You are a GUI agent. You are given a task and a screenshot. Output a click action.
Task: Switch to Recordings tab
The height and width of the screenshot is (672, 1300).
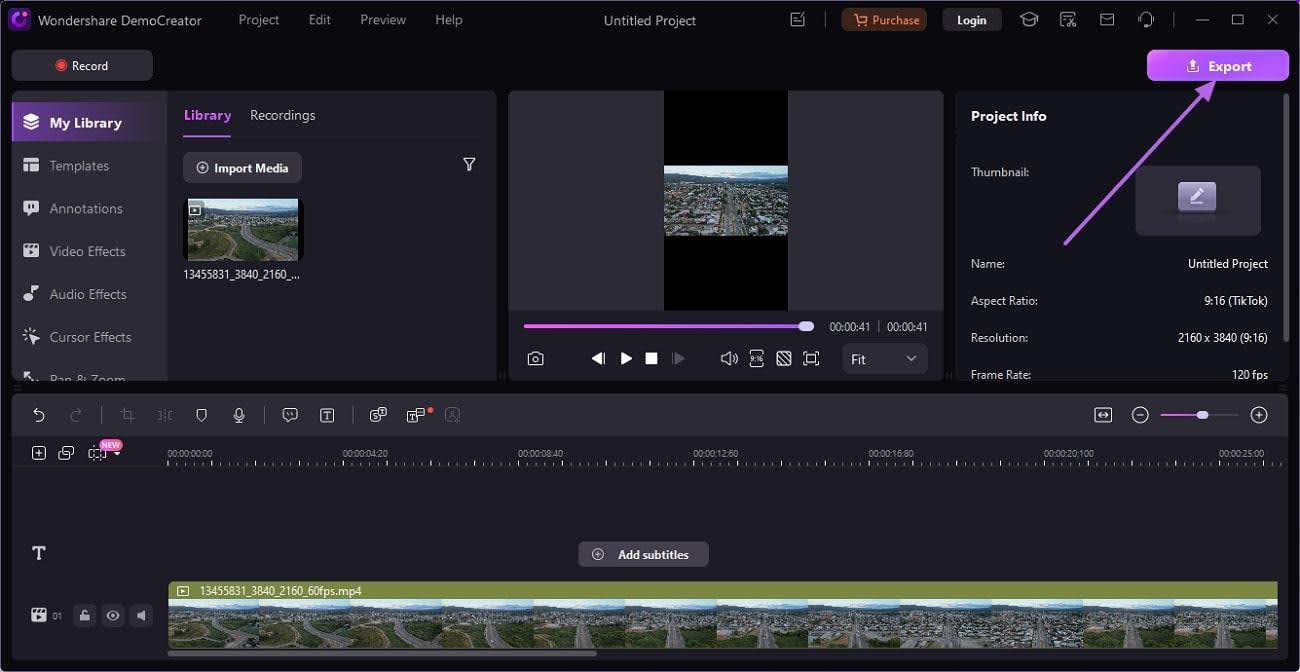[x=283, y=115]
